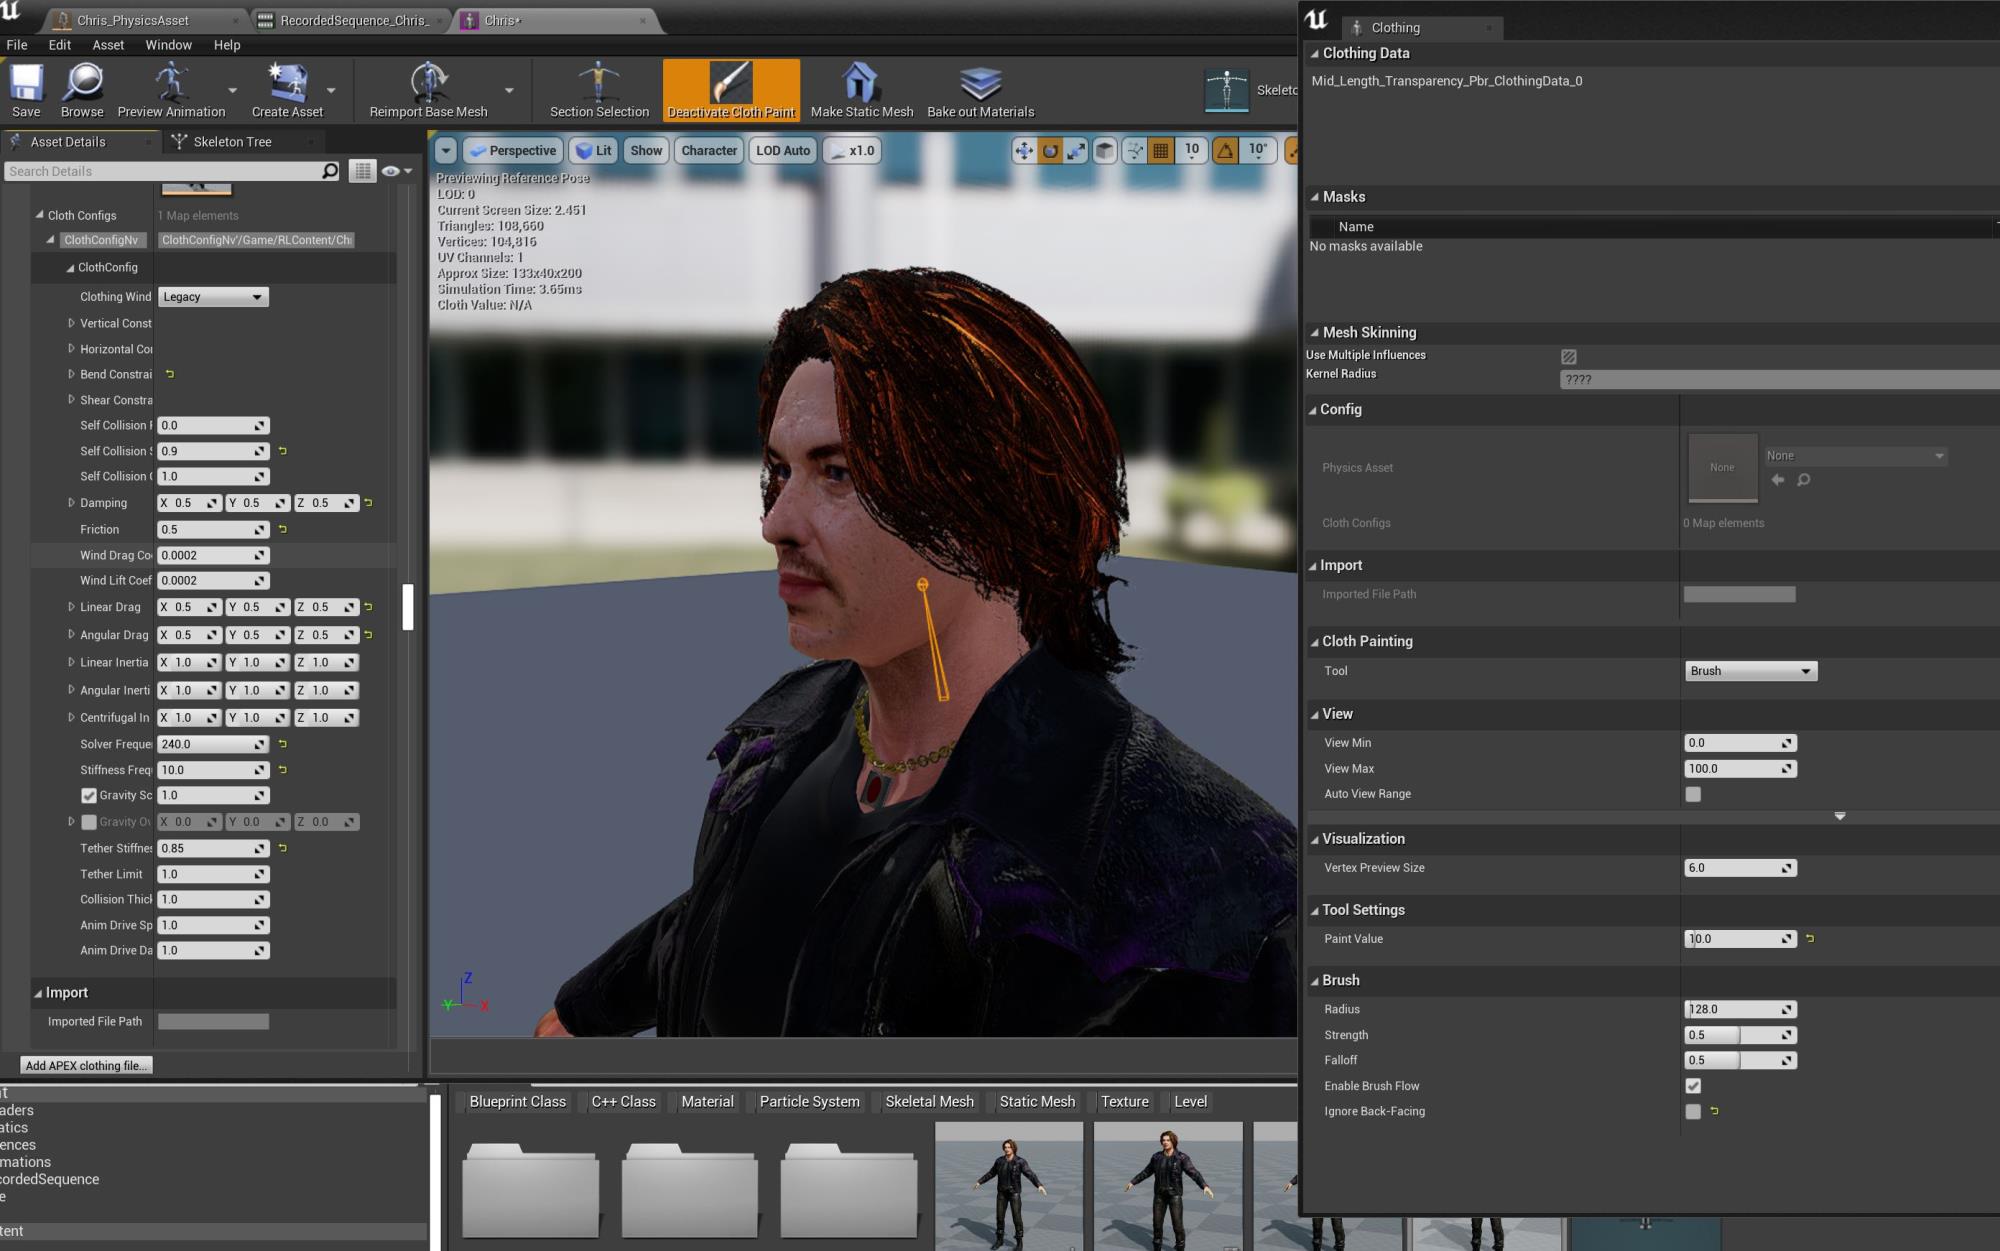Toggle rotation snapping angle icon
Viewport: 2000px width, 1251px height.
tap(1225, 151)
